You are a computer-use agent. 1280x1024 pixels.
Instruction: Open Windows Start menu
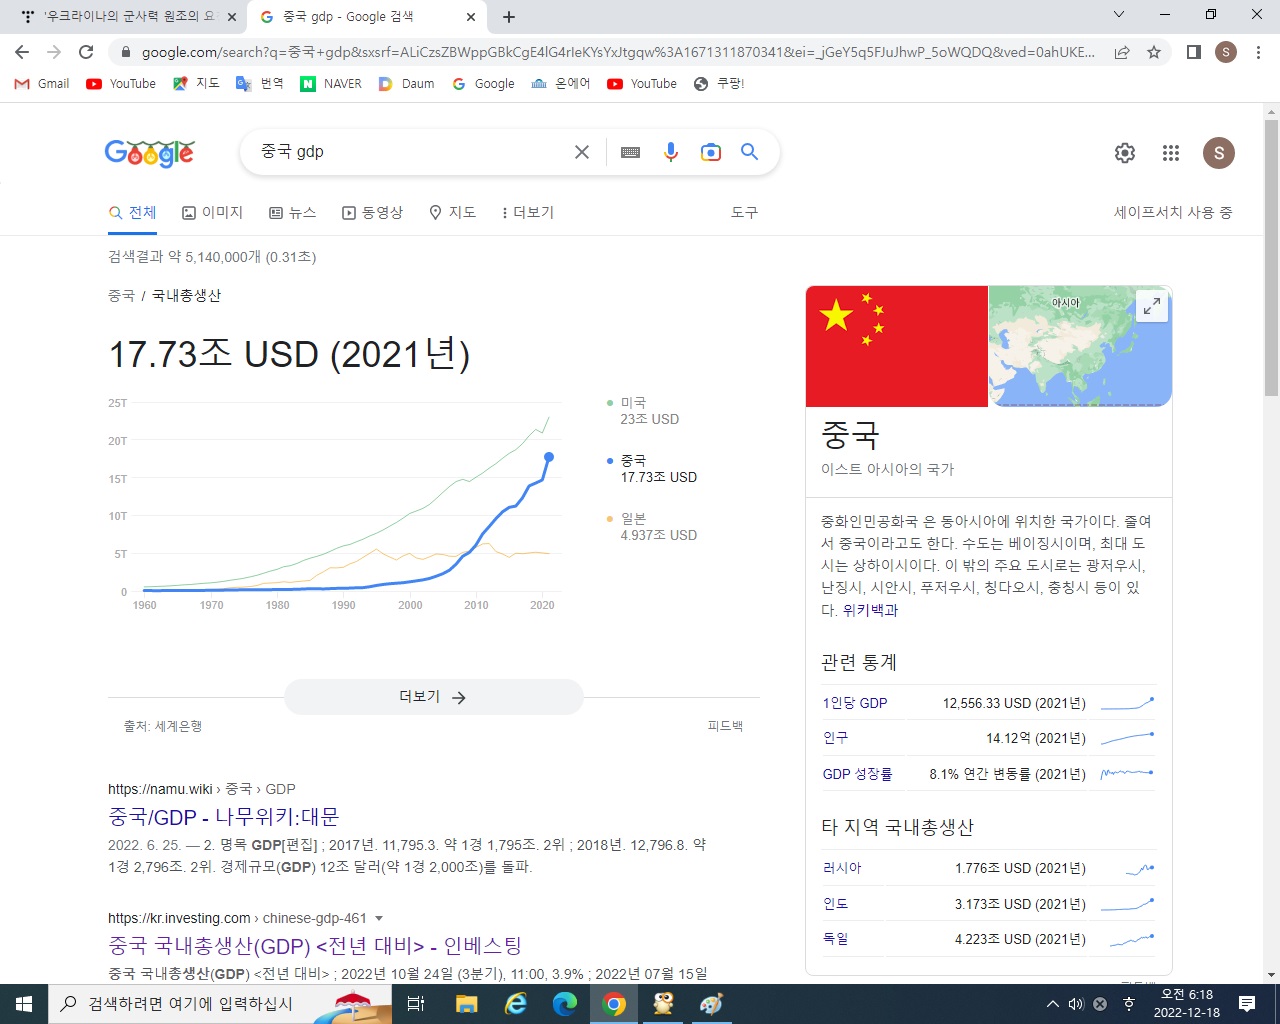coord(24,1004)
